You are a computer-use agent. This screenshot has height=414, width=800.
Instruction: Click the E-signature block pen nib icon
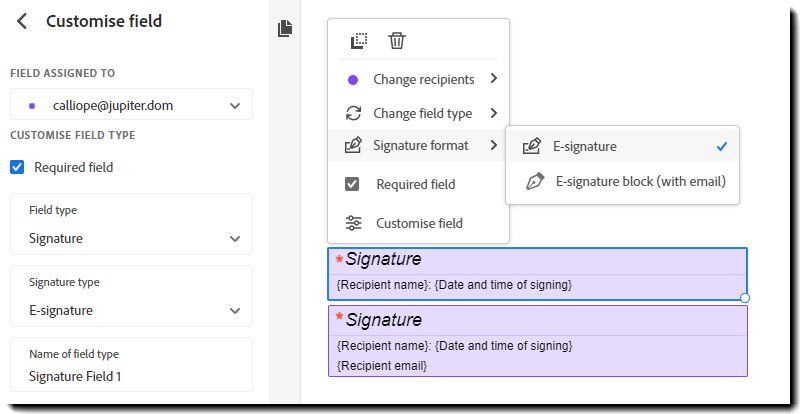click(x=534, y=181)
